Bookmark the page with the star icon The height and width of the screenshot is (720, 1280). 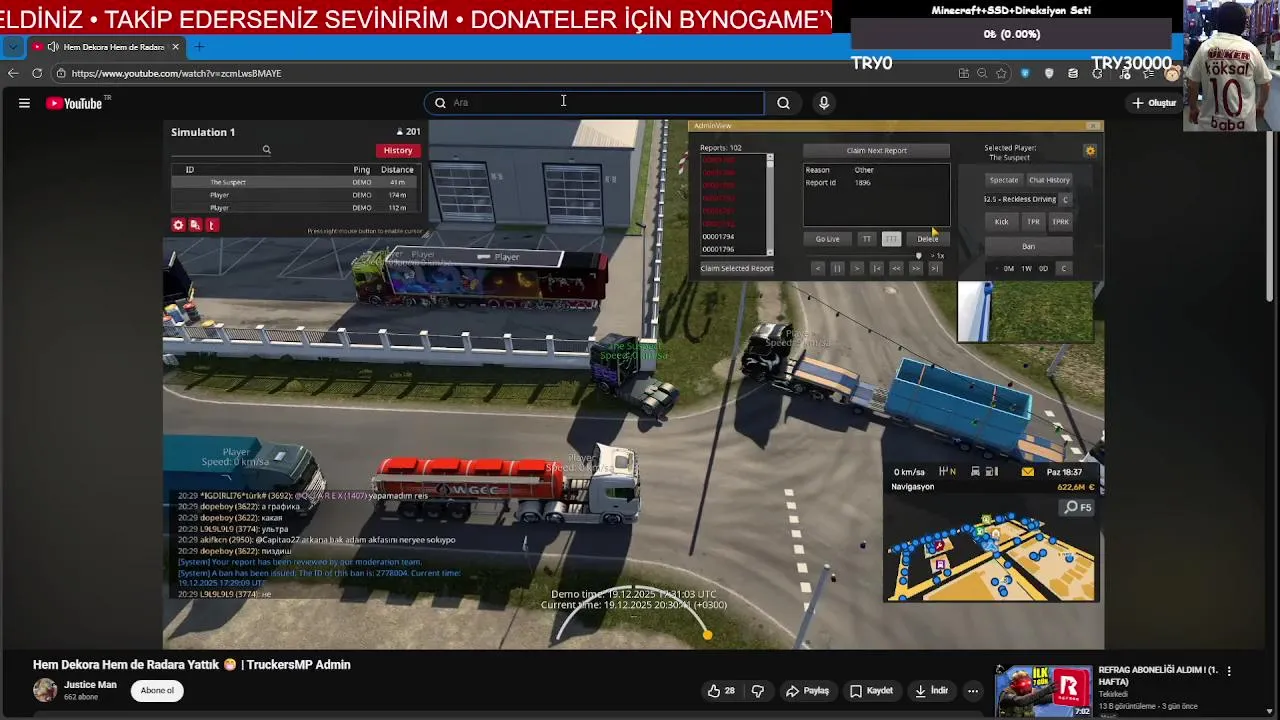coord(1001,73)
